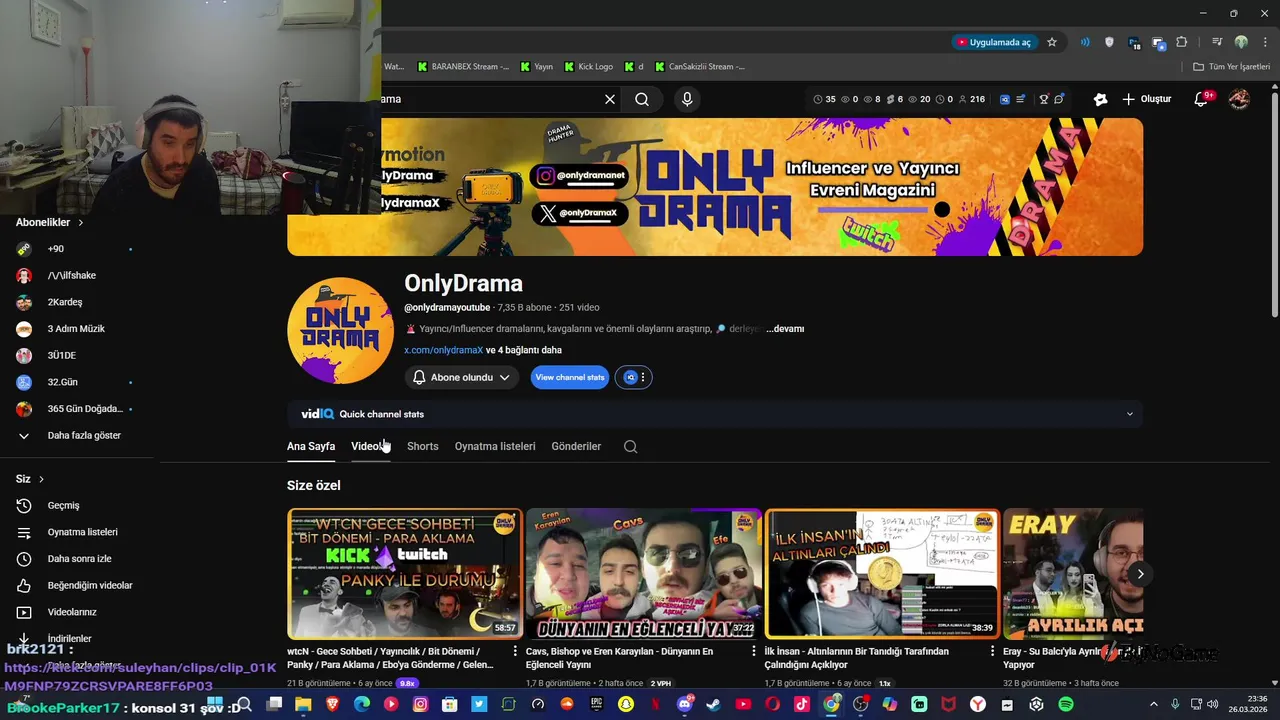Open Chrome media control music icon
The height and width of the screenshot is (720, 1280).
pos(1217,42)
